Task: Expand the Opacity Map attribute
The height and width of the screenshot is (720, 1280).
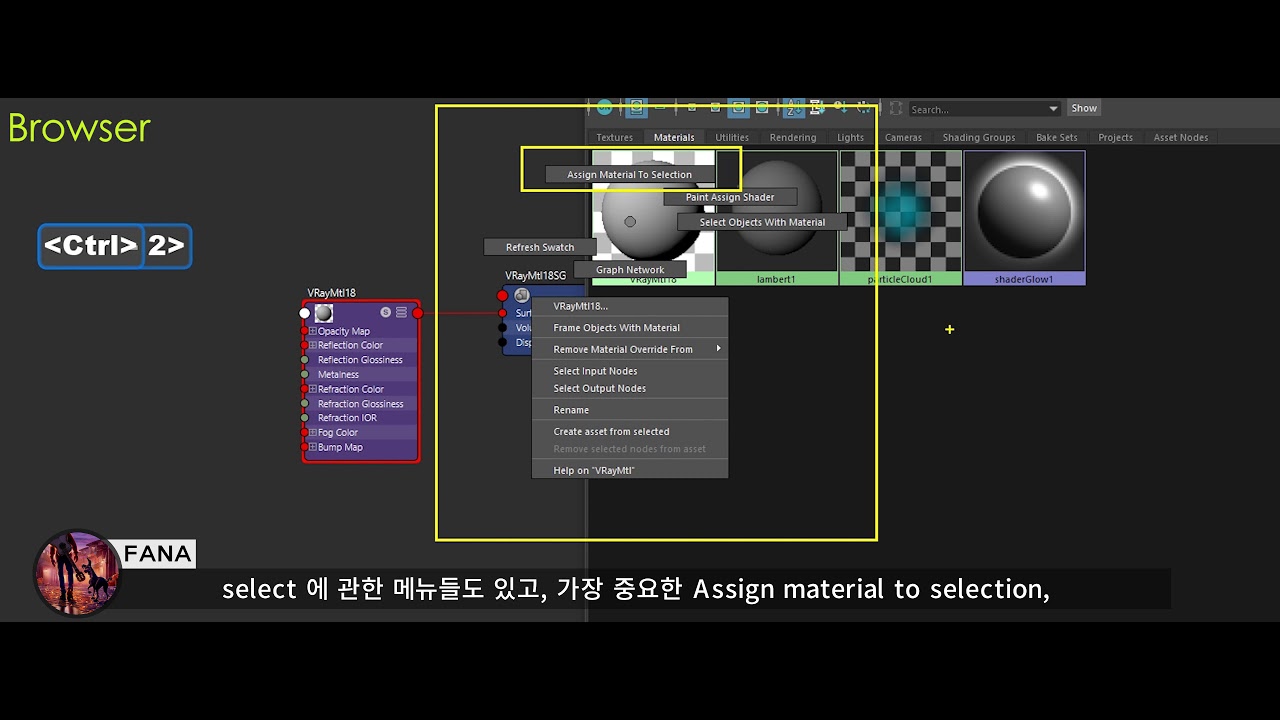Action: 312,331
